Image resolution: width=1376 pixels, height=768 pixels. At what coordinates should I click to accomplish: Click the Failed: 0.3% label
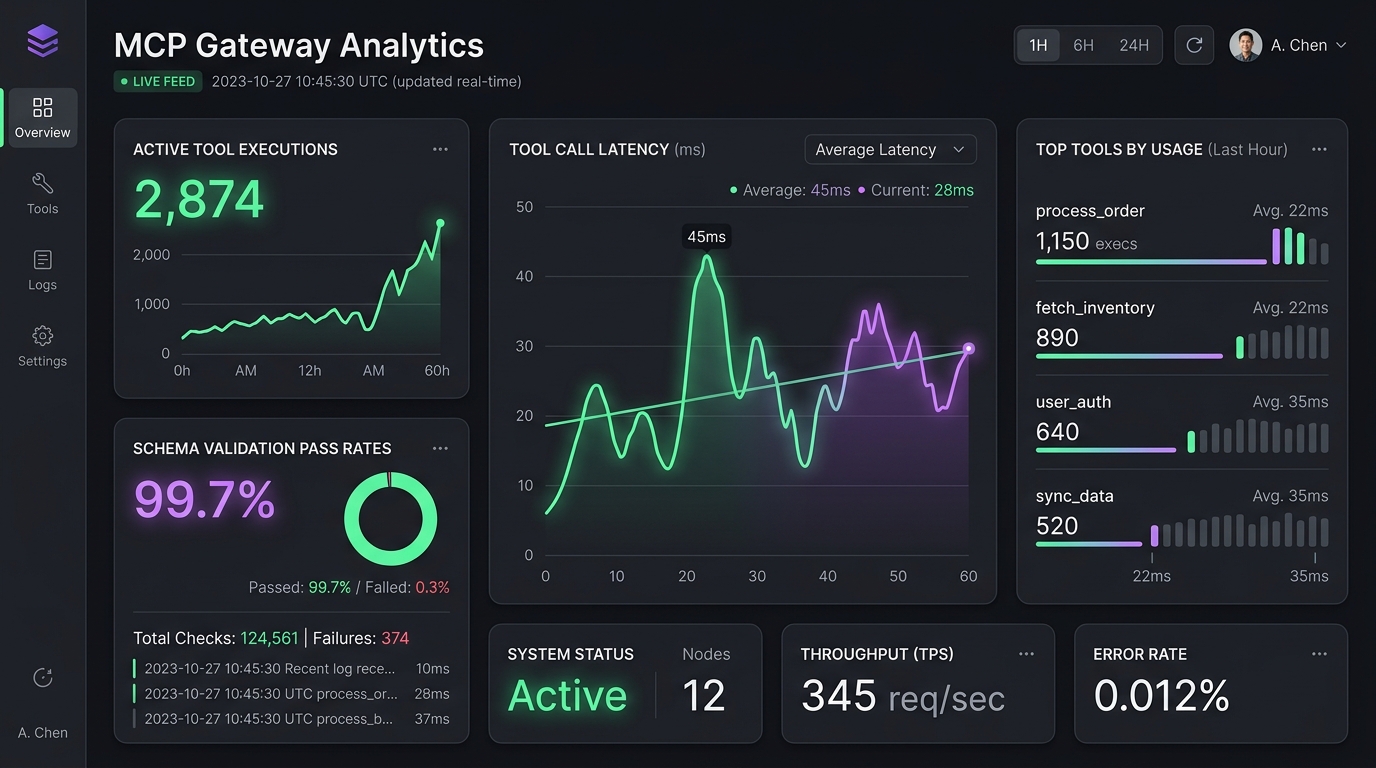pos(407,587)
